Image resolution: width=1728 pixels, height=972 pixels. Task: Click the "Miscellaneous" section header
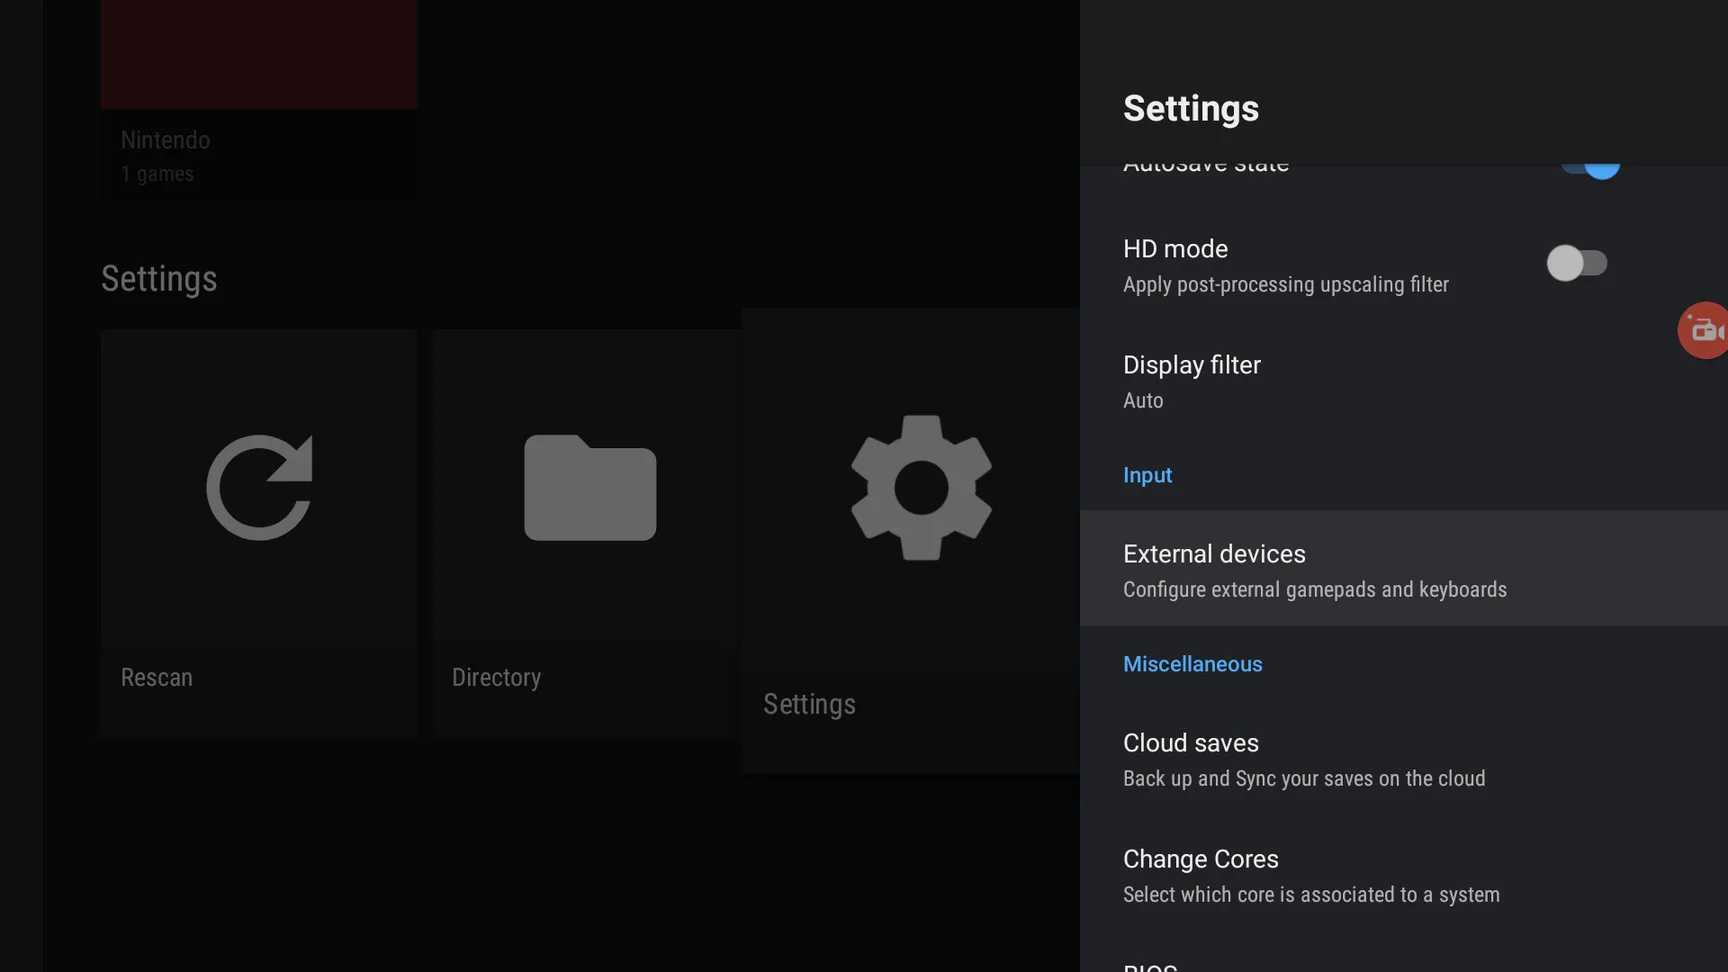1193,664
